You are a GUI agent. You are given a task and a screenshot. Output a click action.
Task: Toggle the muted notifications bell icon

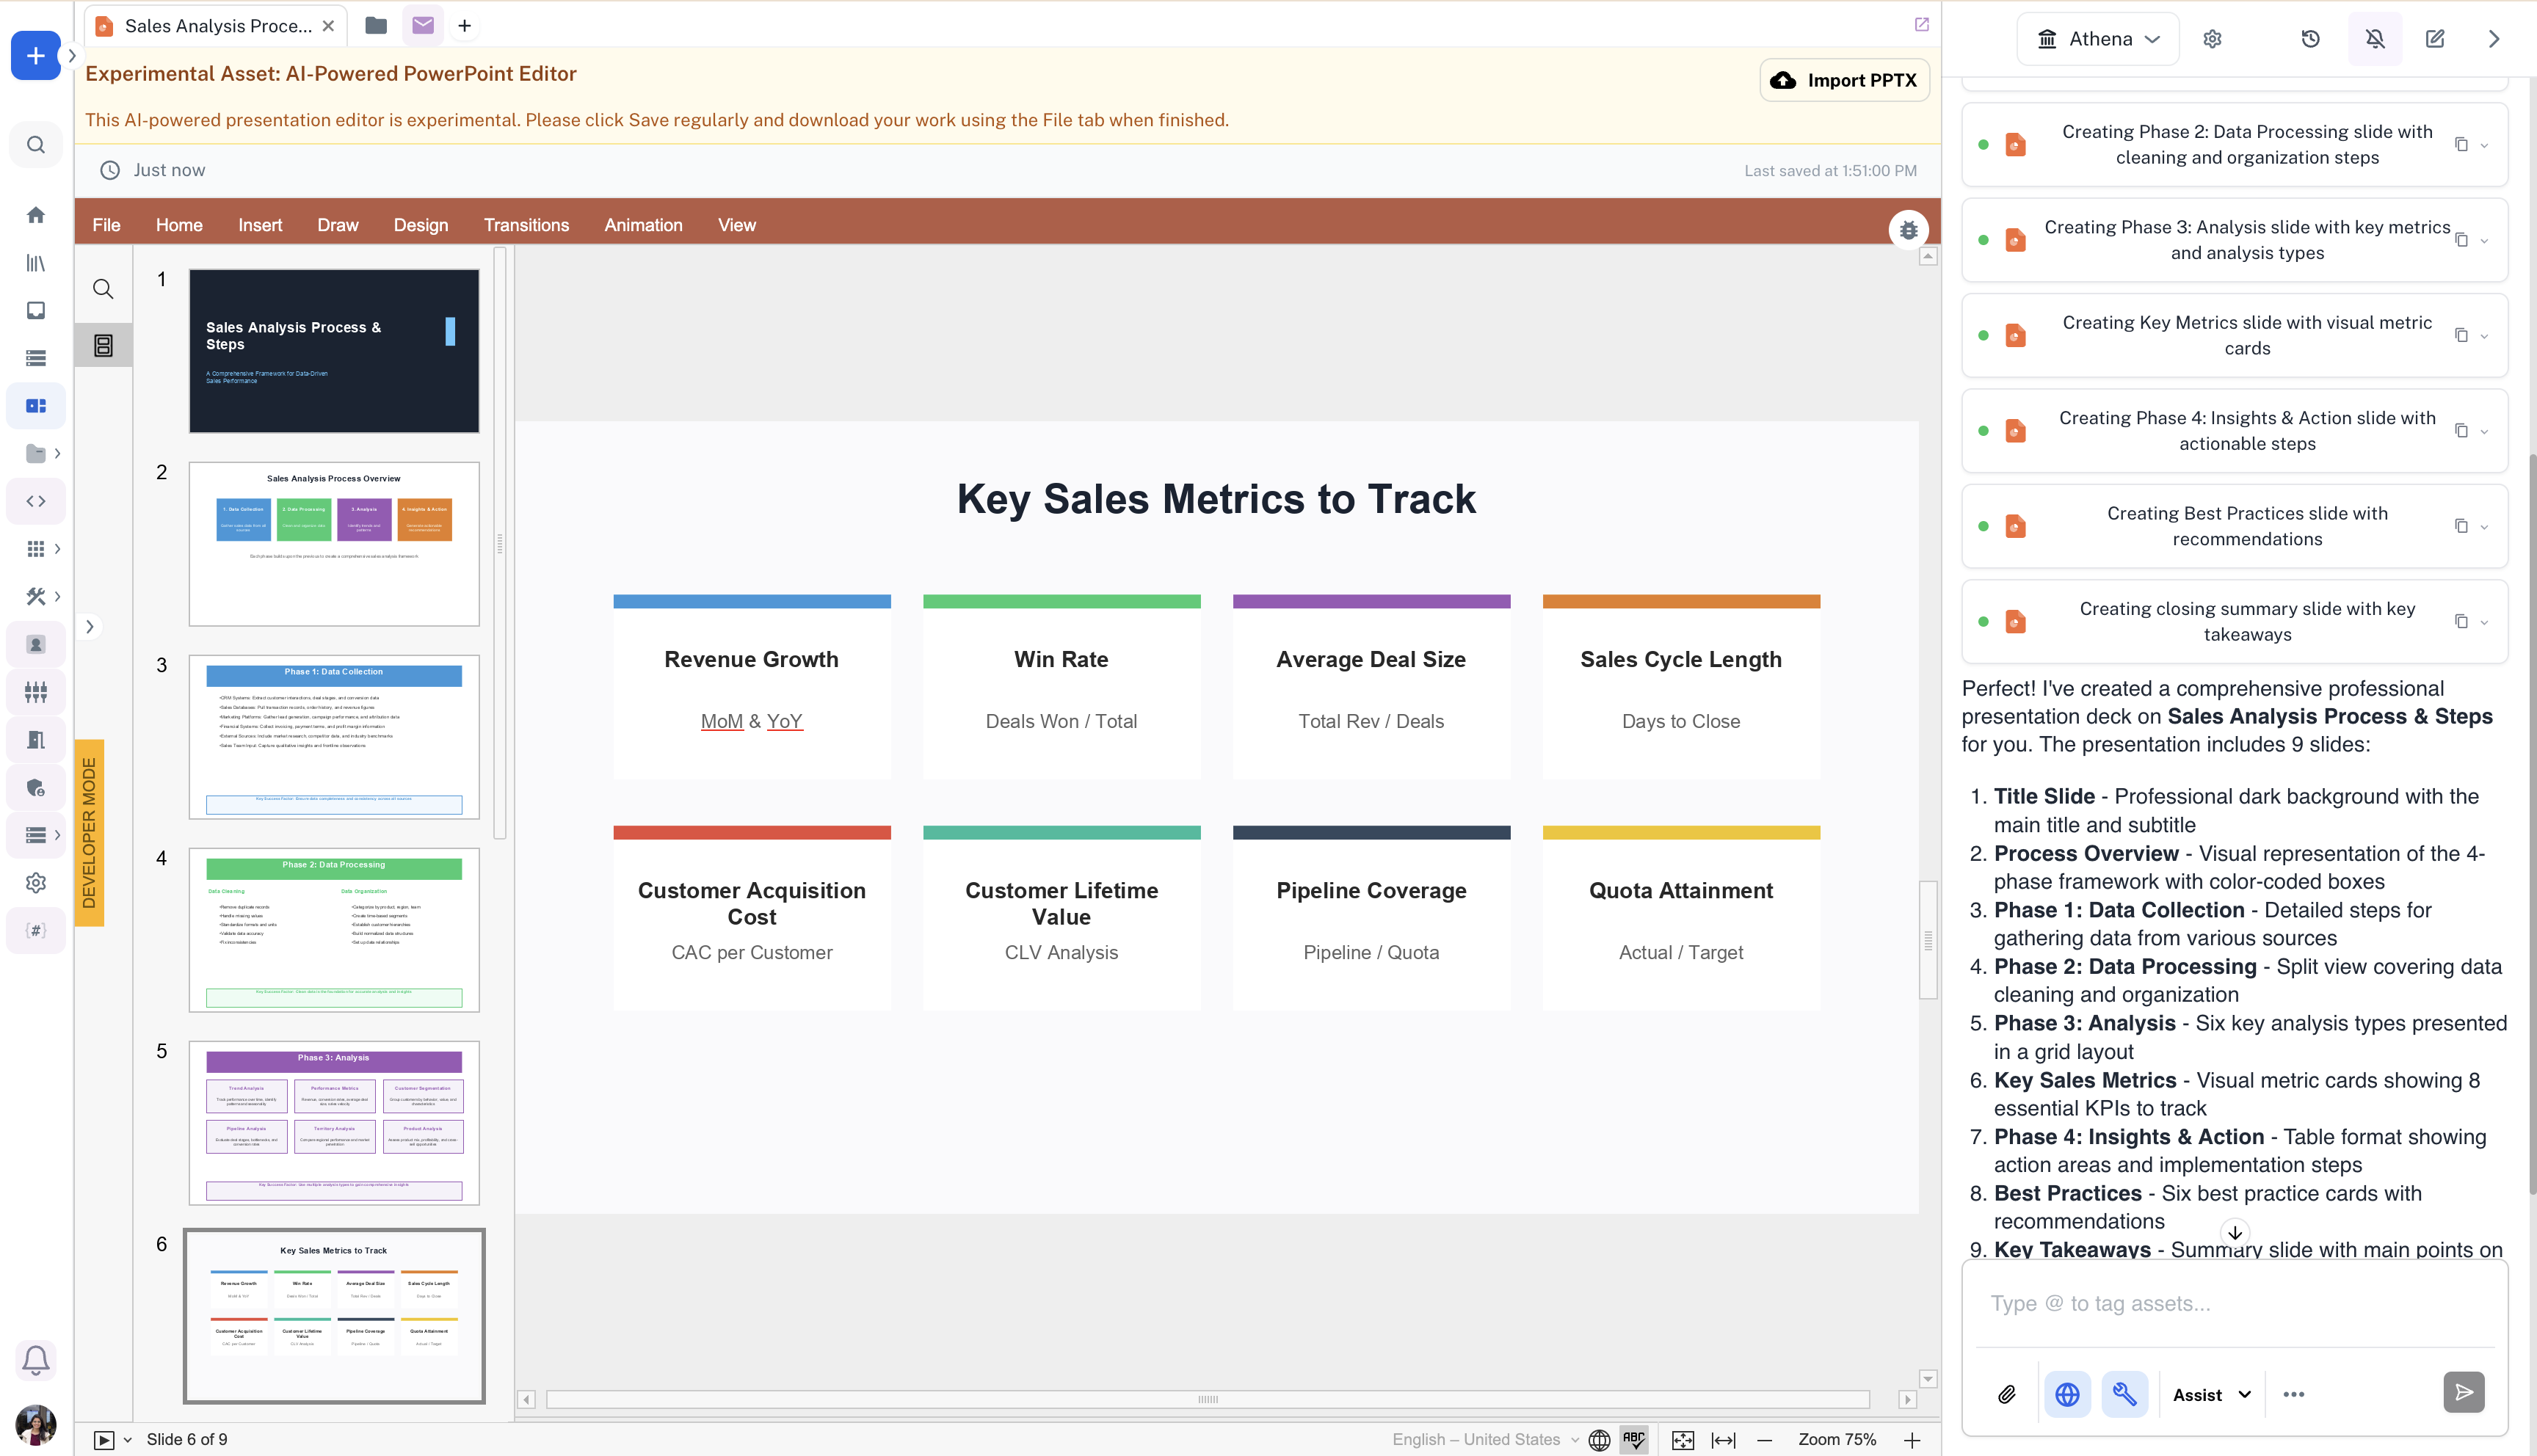2375,39
